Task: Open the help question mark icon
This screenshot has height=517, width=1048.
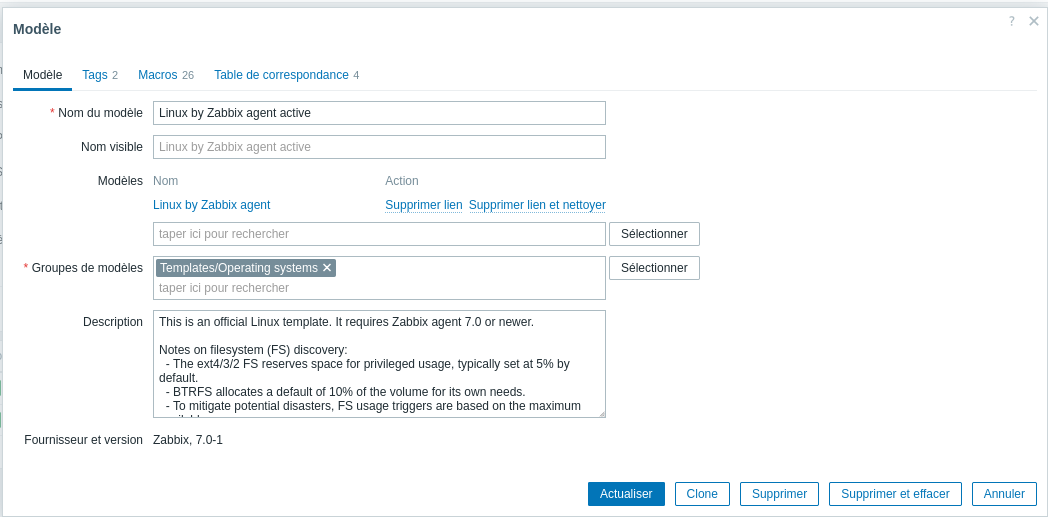Action: click(x=1012, y=22)
